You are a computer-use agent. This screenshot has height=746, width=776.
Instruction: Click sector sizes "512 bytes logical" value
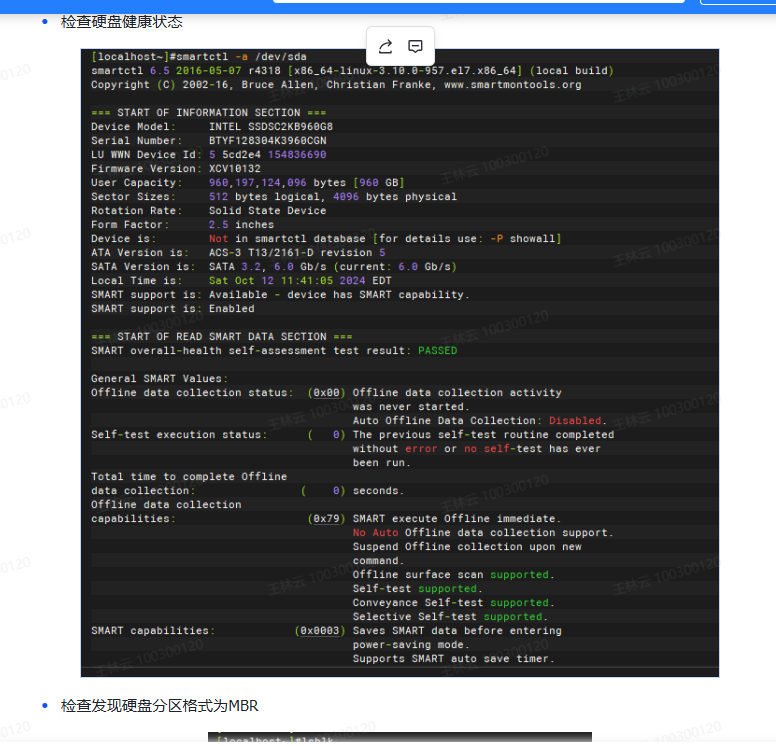pyautogui.click(x=264, y=197)
